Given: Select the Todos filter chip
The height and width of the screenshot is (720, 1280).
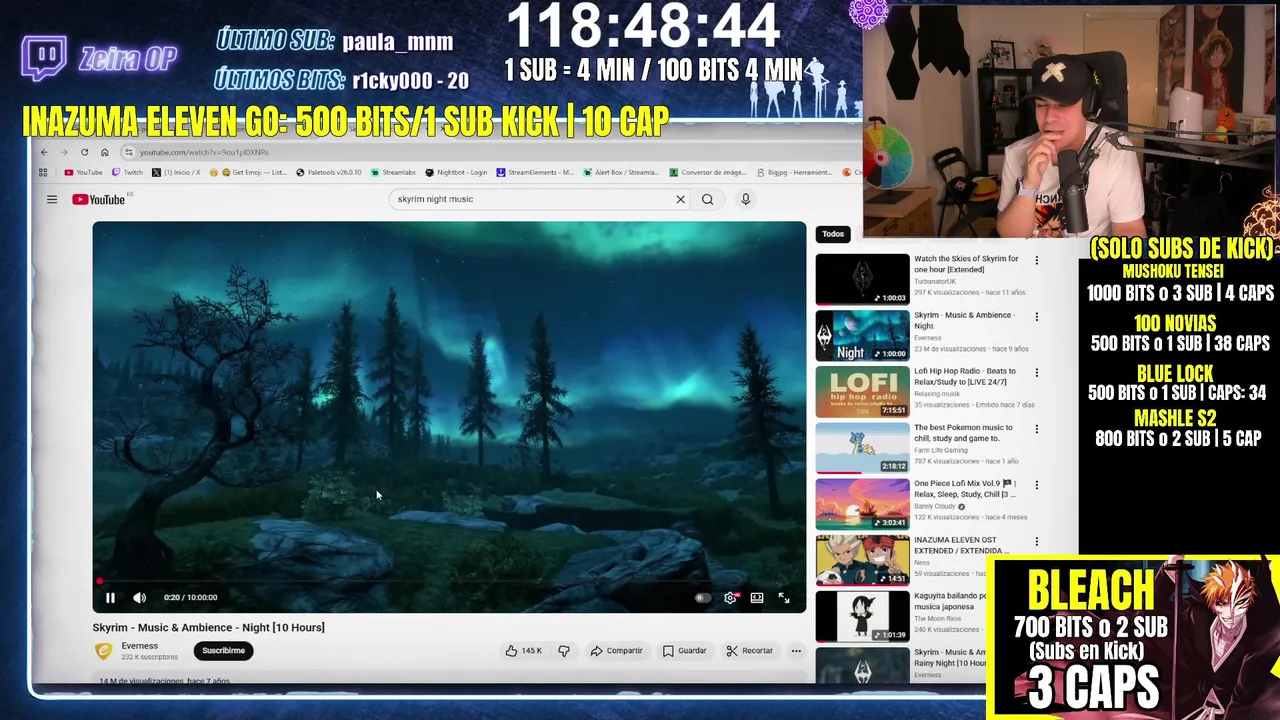Looking at the screenshot, I should 833,234.
